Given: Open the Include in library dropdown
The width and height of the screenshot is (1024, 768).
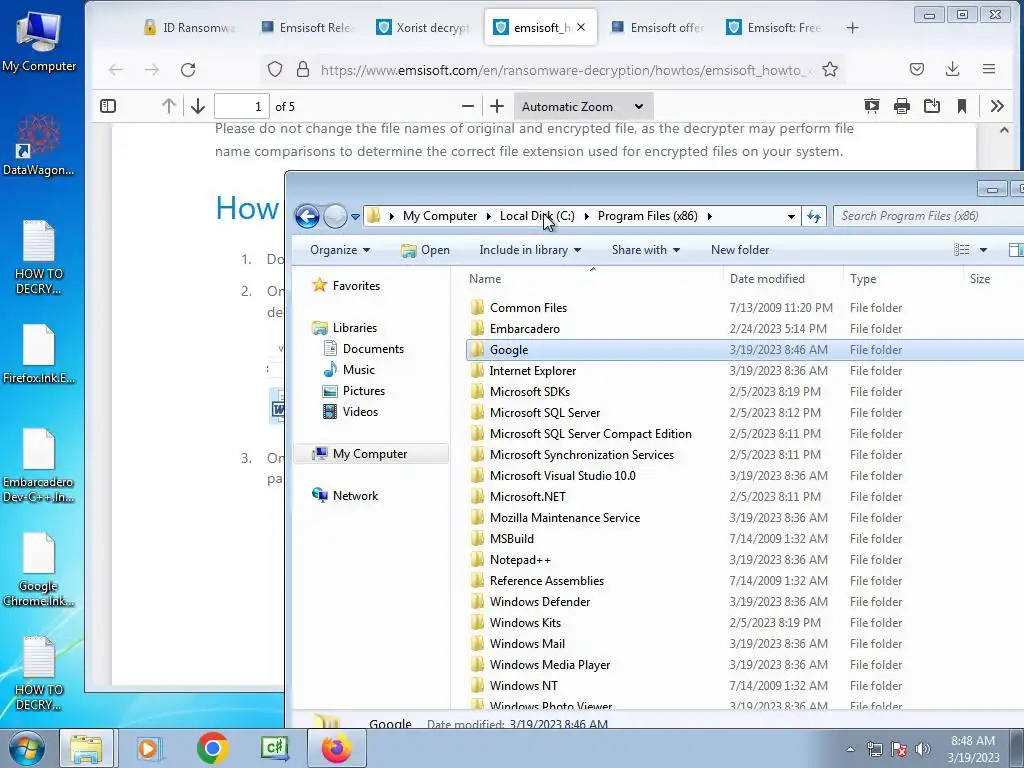Looking at the screenshot, I should pos(530,250).
